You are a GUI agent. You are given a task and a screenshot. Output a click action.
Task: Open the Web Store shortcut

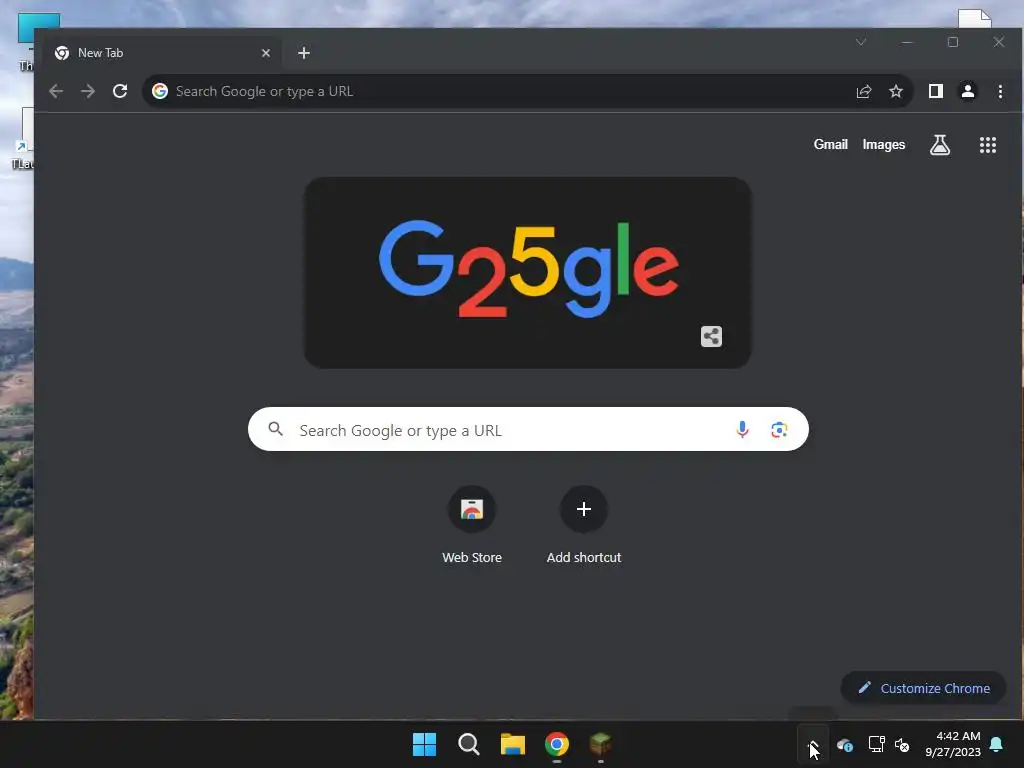472,526
